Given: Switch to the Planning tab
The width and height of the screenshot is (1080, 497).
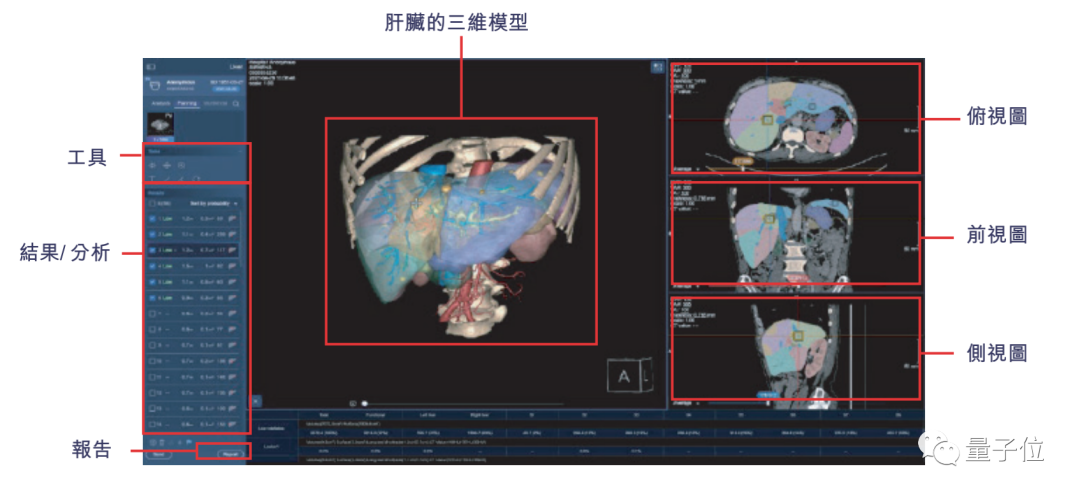Looking at the screenshot, I should coord(187,103).
